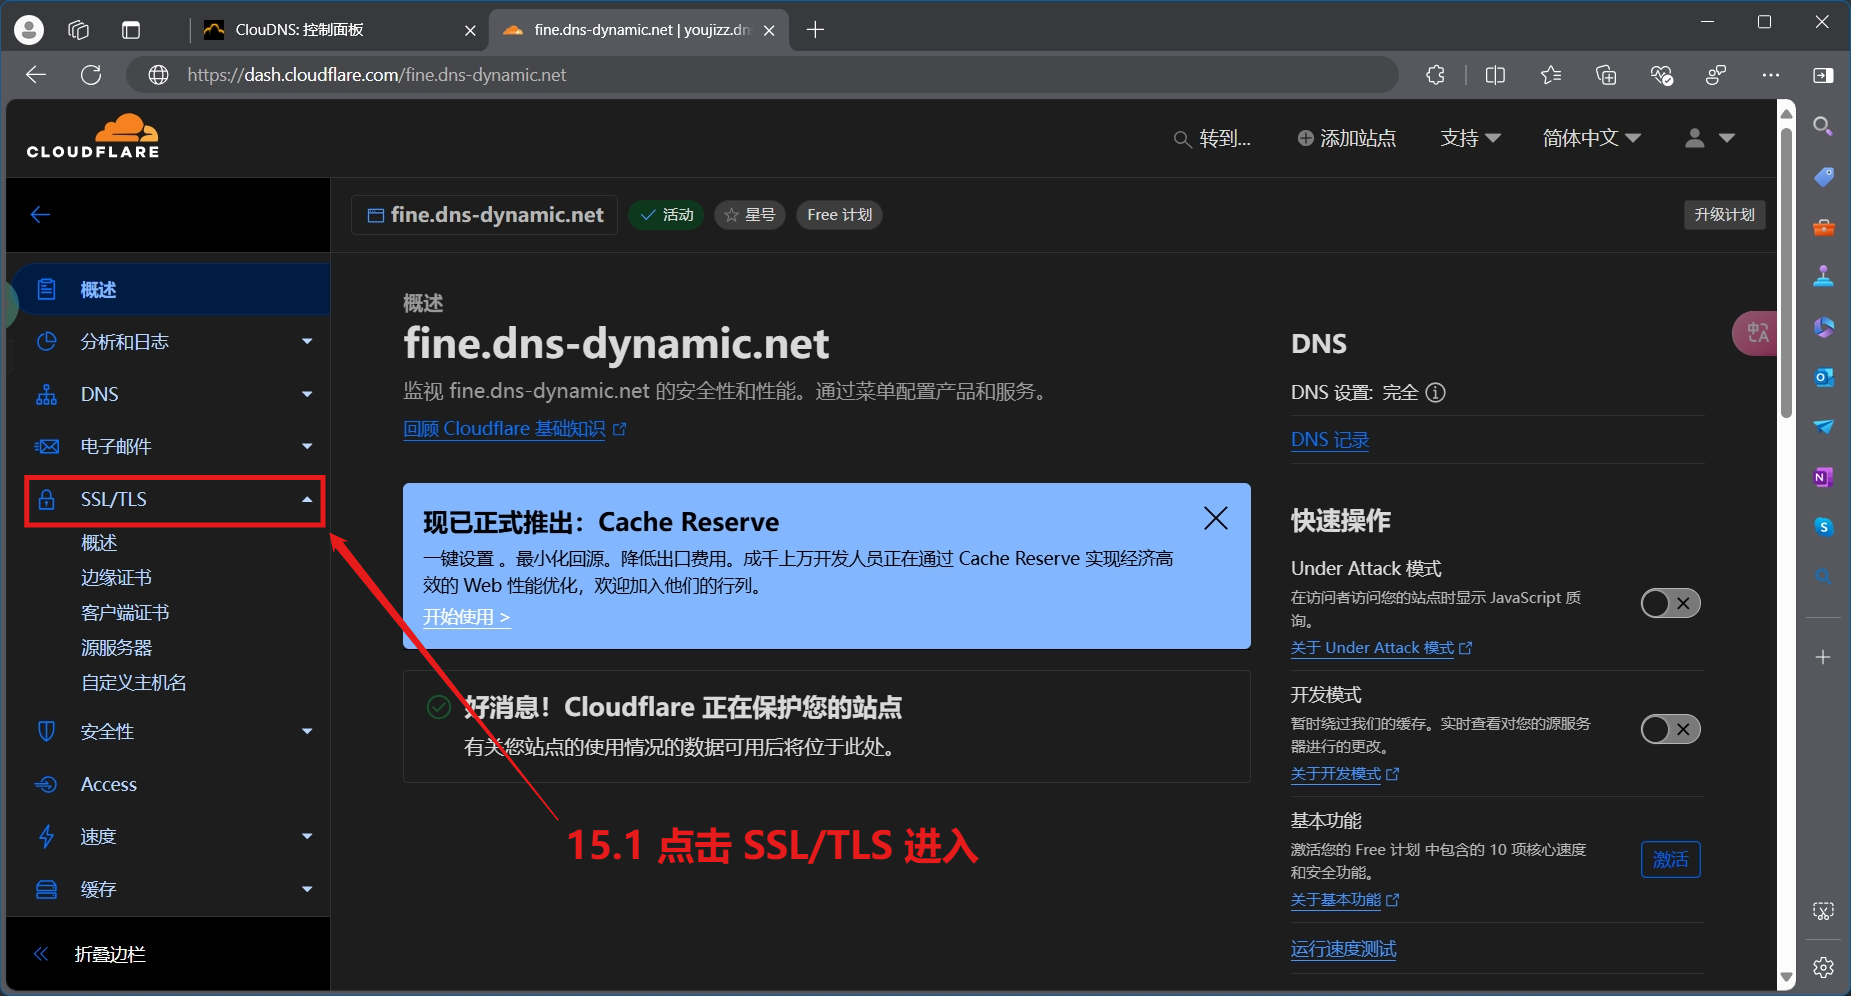Expand the 速度 menu arrow
Screen dimensions: 1851x996
[x=307, y=836]
